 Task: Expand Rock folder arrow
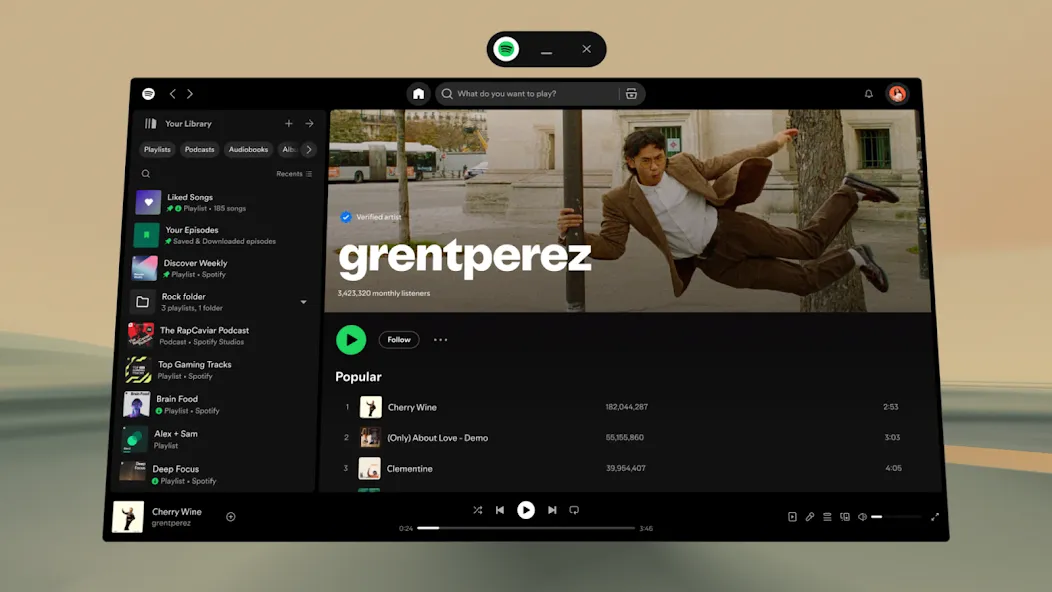coord(303,302)
